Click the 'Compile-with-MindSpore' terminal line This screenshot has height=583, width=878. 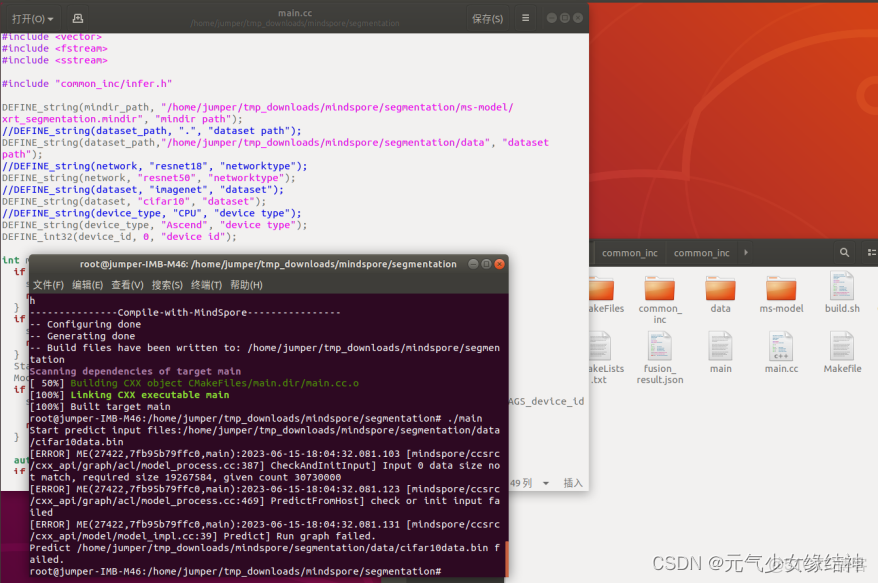(x=185, y=312)
